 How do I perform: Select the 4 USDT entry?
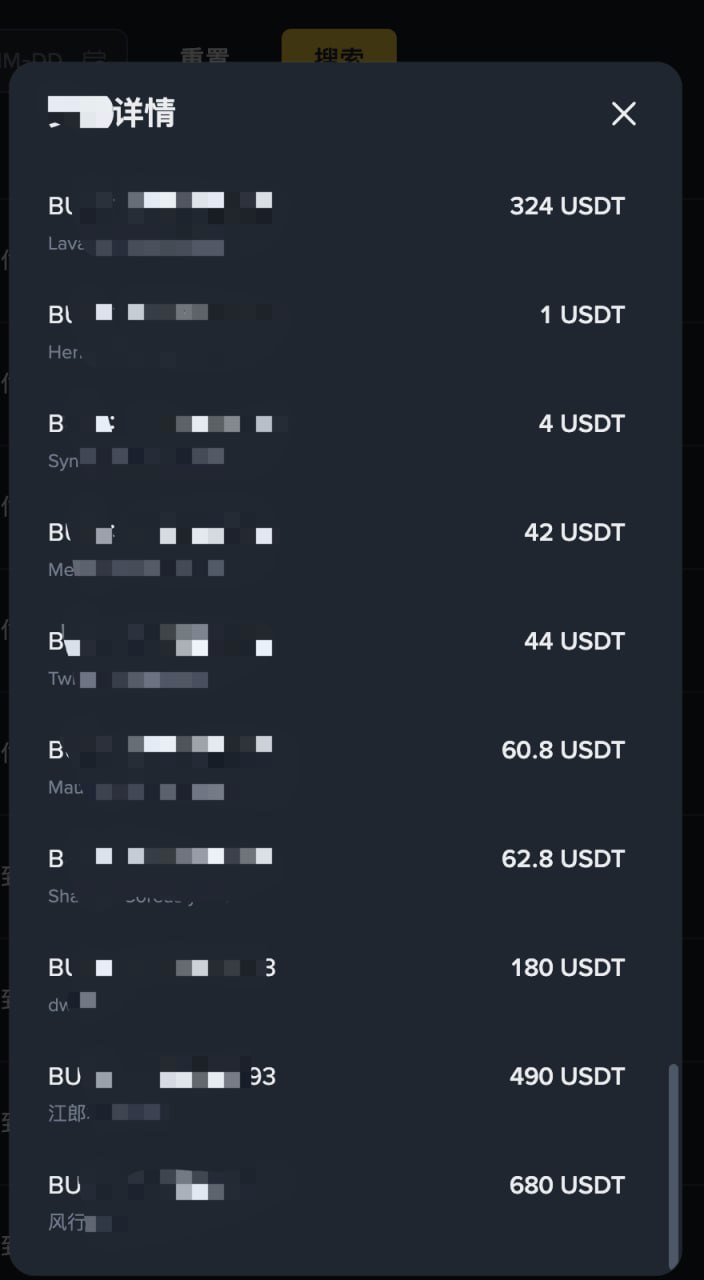336,442
